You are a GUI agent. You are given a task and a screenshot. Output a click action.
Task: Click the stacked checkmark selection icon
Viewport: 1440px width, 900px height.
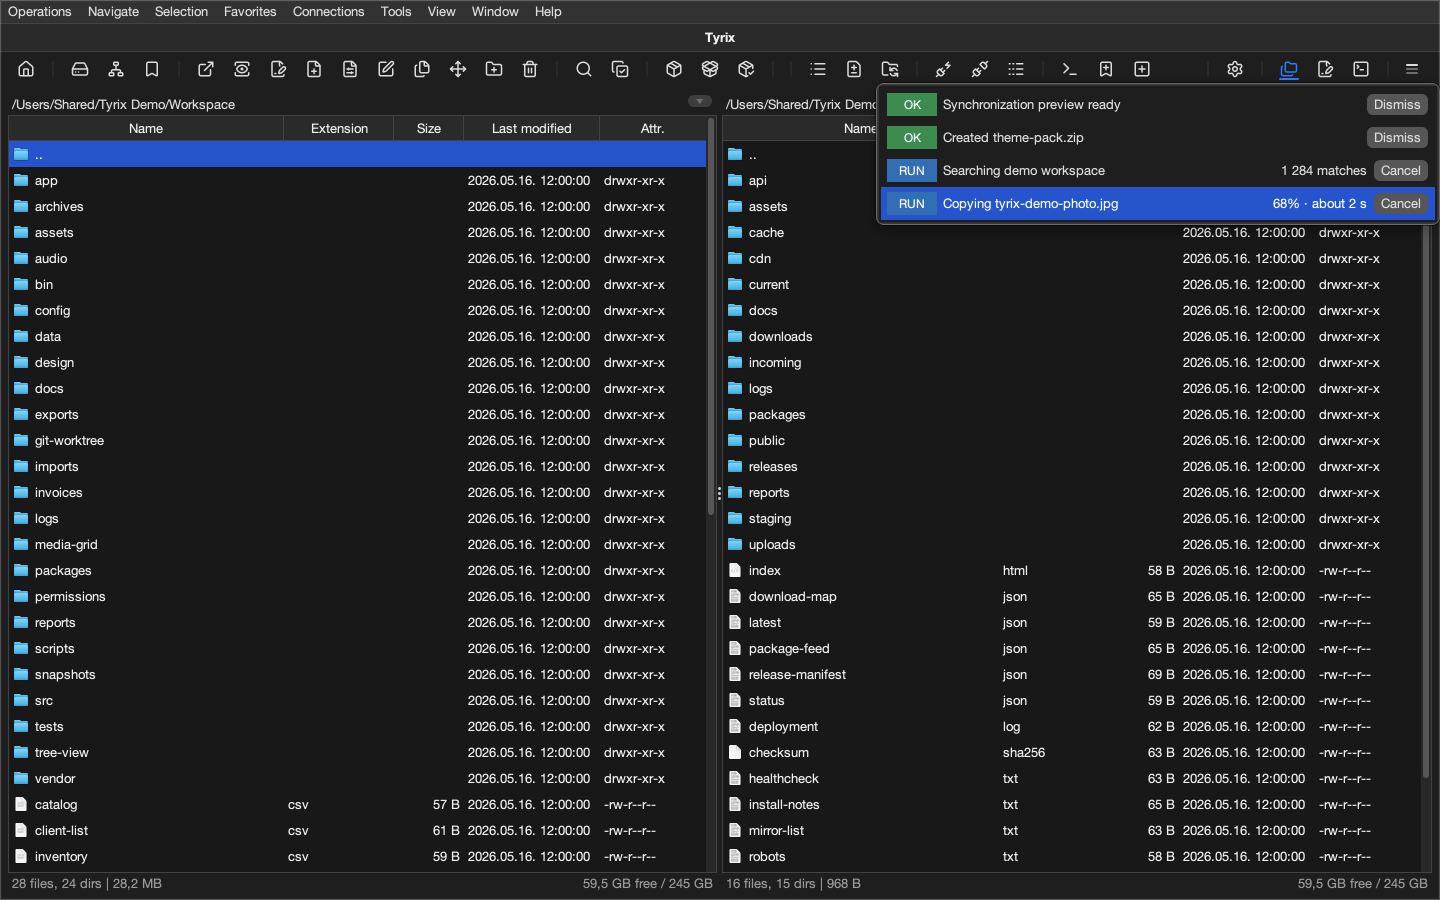[x=620, y=69]
